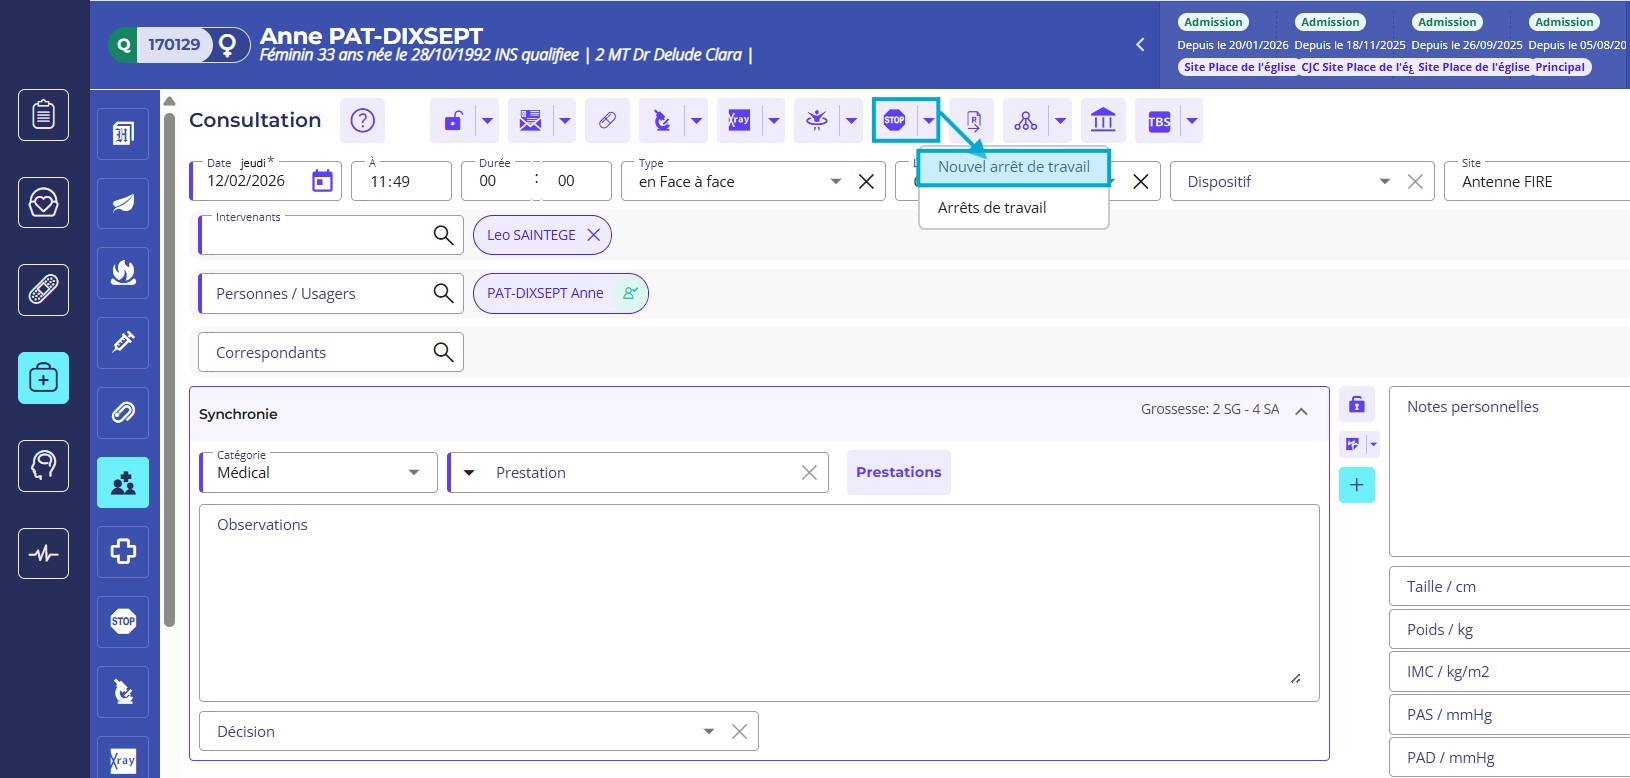Open the date calendar picker icon

pyautogui.click(x=322, y=181)
